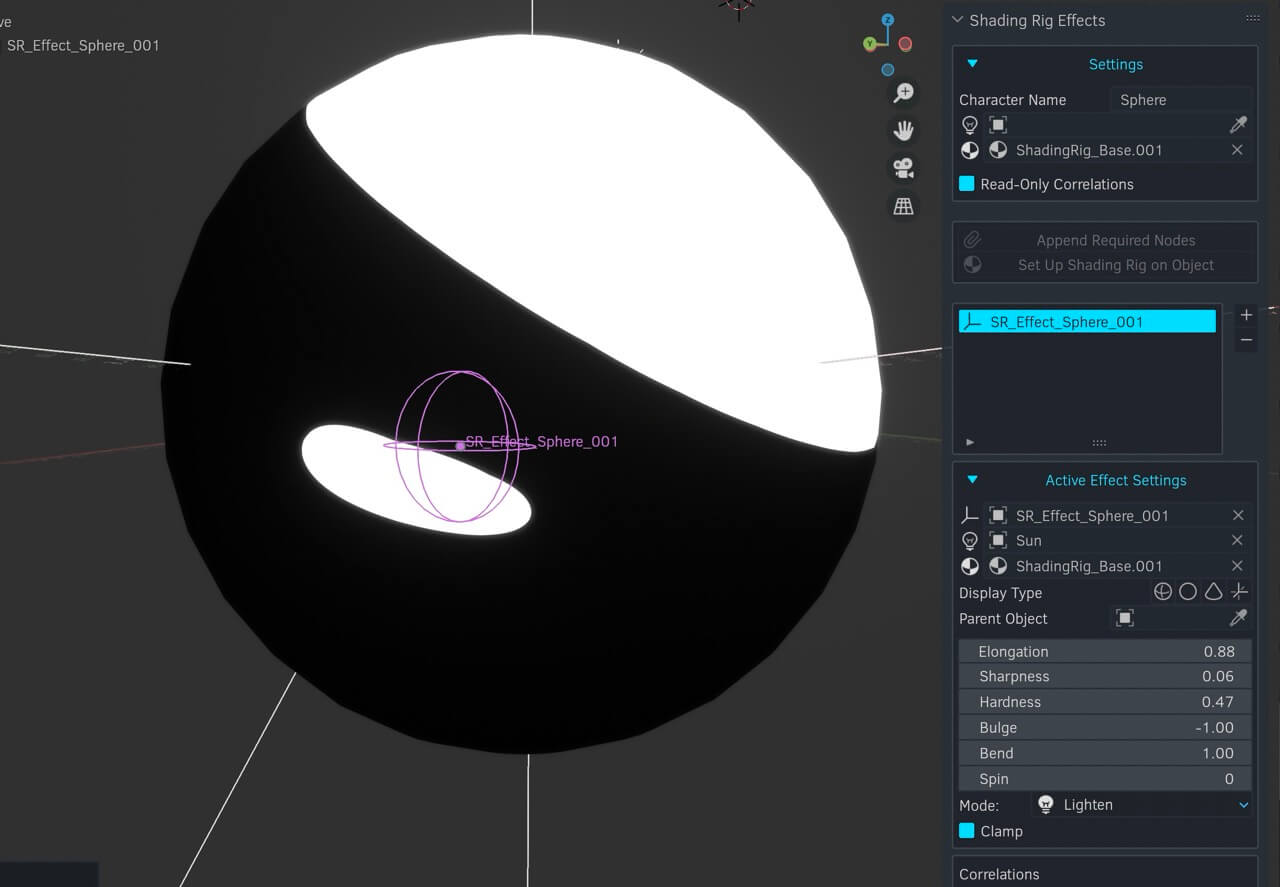Collapse Active Effect Settings subpanel
The image size is (1280, 887).
point(972,480)
